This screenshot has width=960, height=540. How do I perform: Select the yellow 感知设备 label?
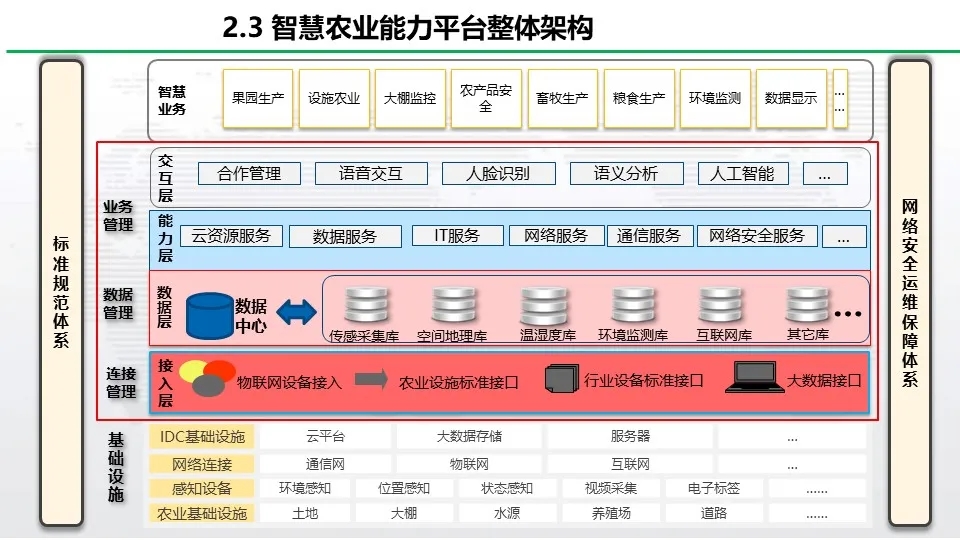(202, 489)
